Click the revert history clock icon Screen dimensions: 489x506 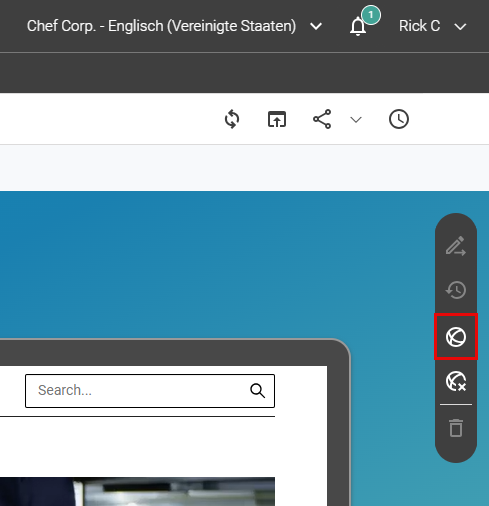tap(456, 290)
